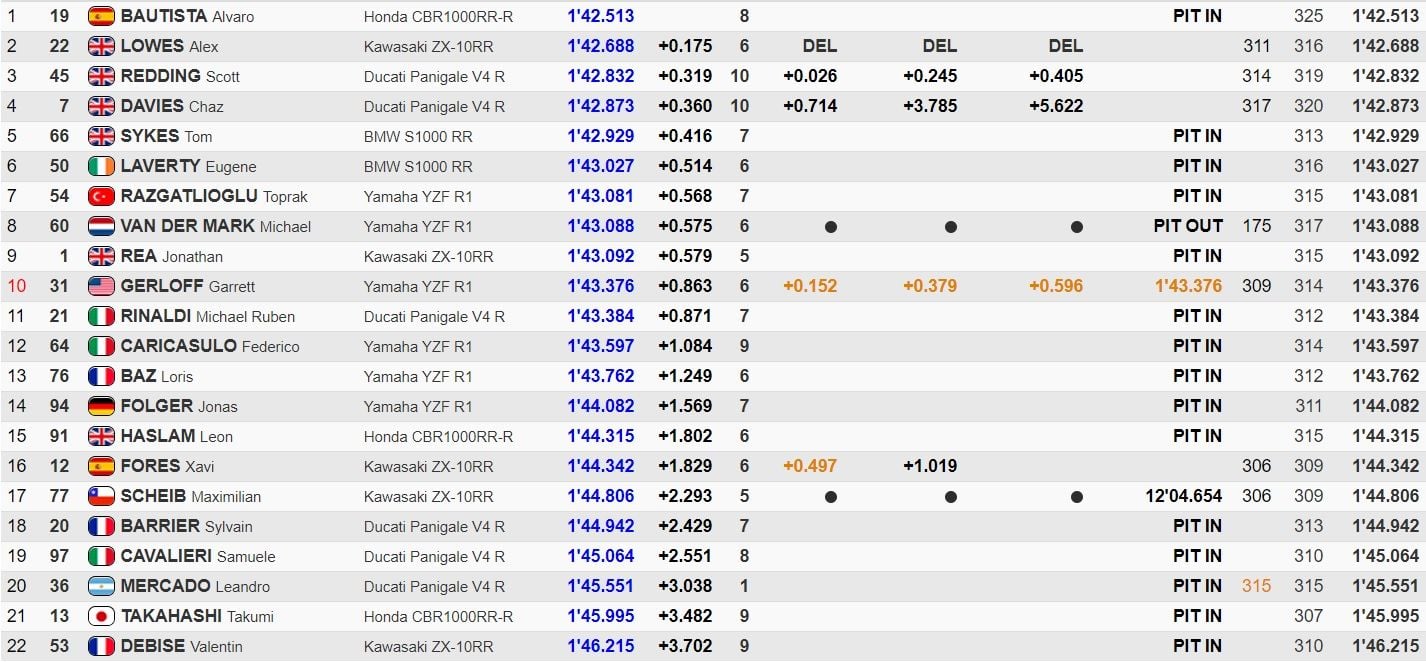The height and width of the screenshot is (662, 1426).
Task: Select the UK flag beside REDDING Scott
Action: tap(101, 76)
